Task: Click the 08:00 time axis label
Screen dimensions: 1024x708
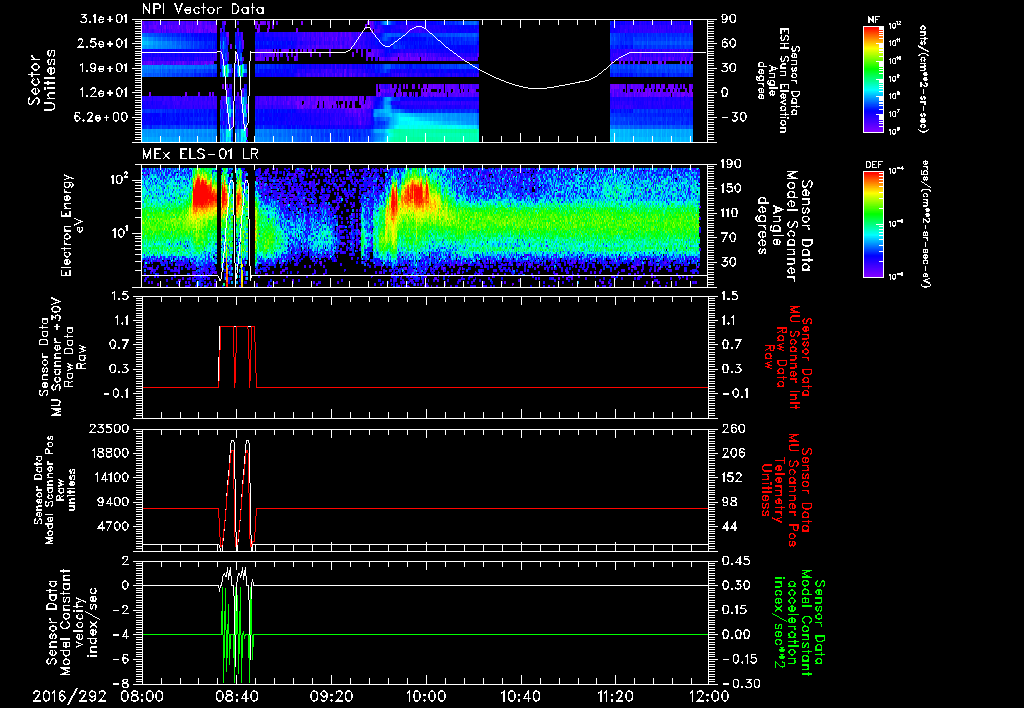Action: click(142, 697)
